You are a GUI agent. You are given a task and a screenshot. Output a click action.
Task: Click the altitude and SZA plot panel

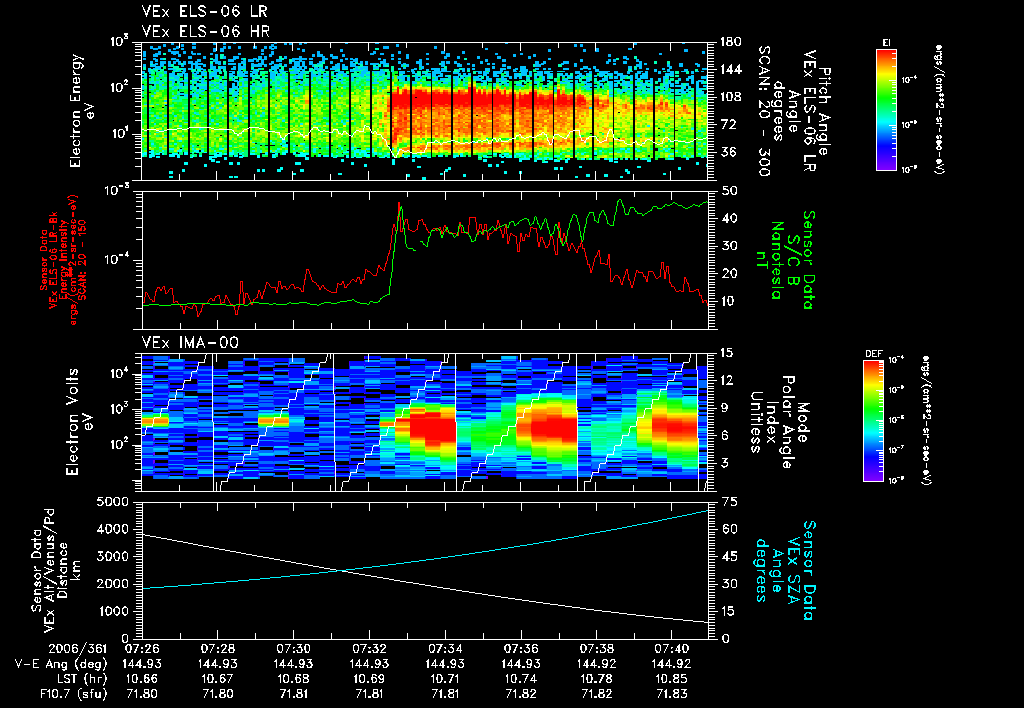(424, 570)
